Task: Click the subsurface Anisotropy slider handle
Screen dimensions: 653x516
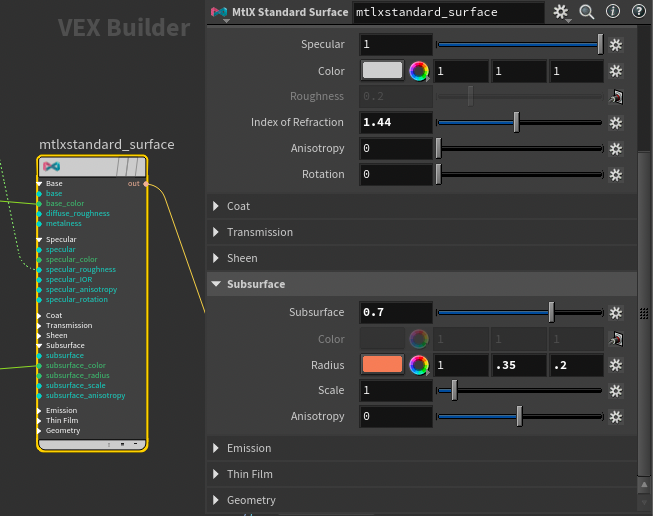Action: tap(519, 416)
